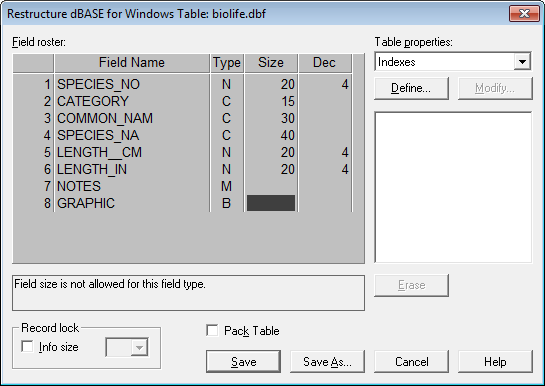Click the Dec value 4 of SPECIES_NO
The height and width of the screenshot is (386, 545).
pyautogui.click(x=345, y=84)
